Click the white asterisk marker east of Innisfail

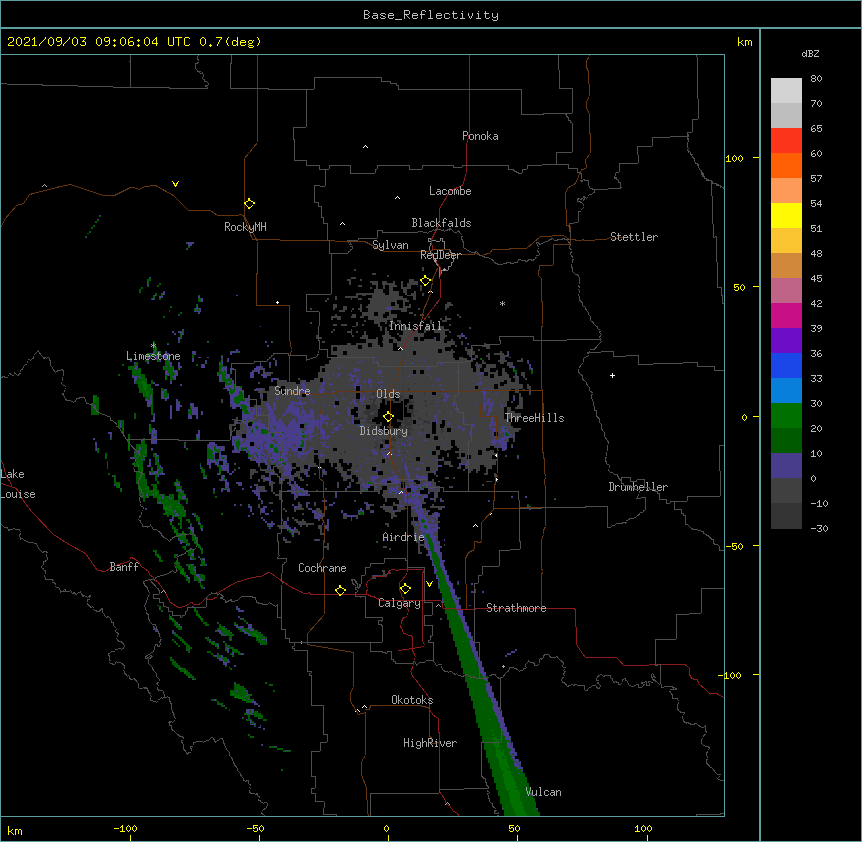tap(502, 303)
